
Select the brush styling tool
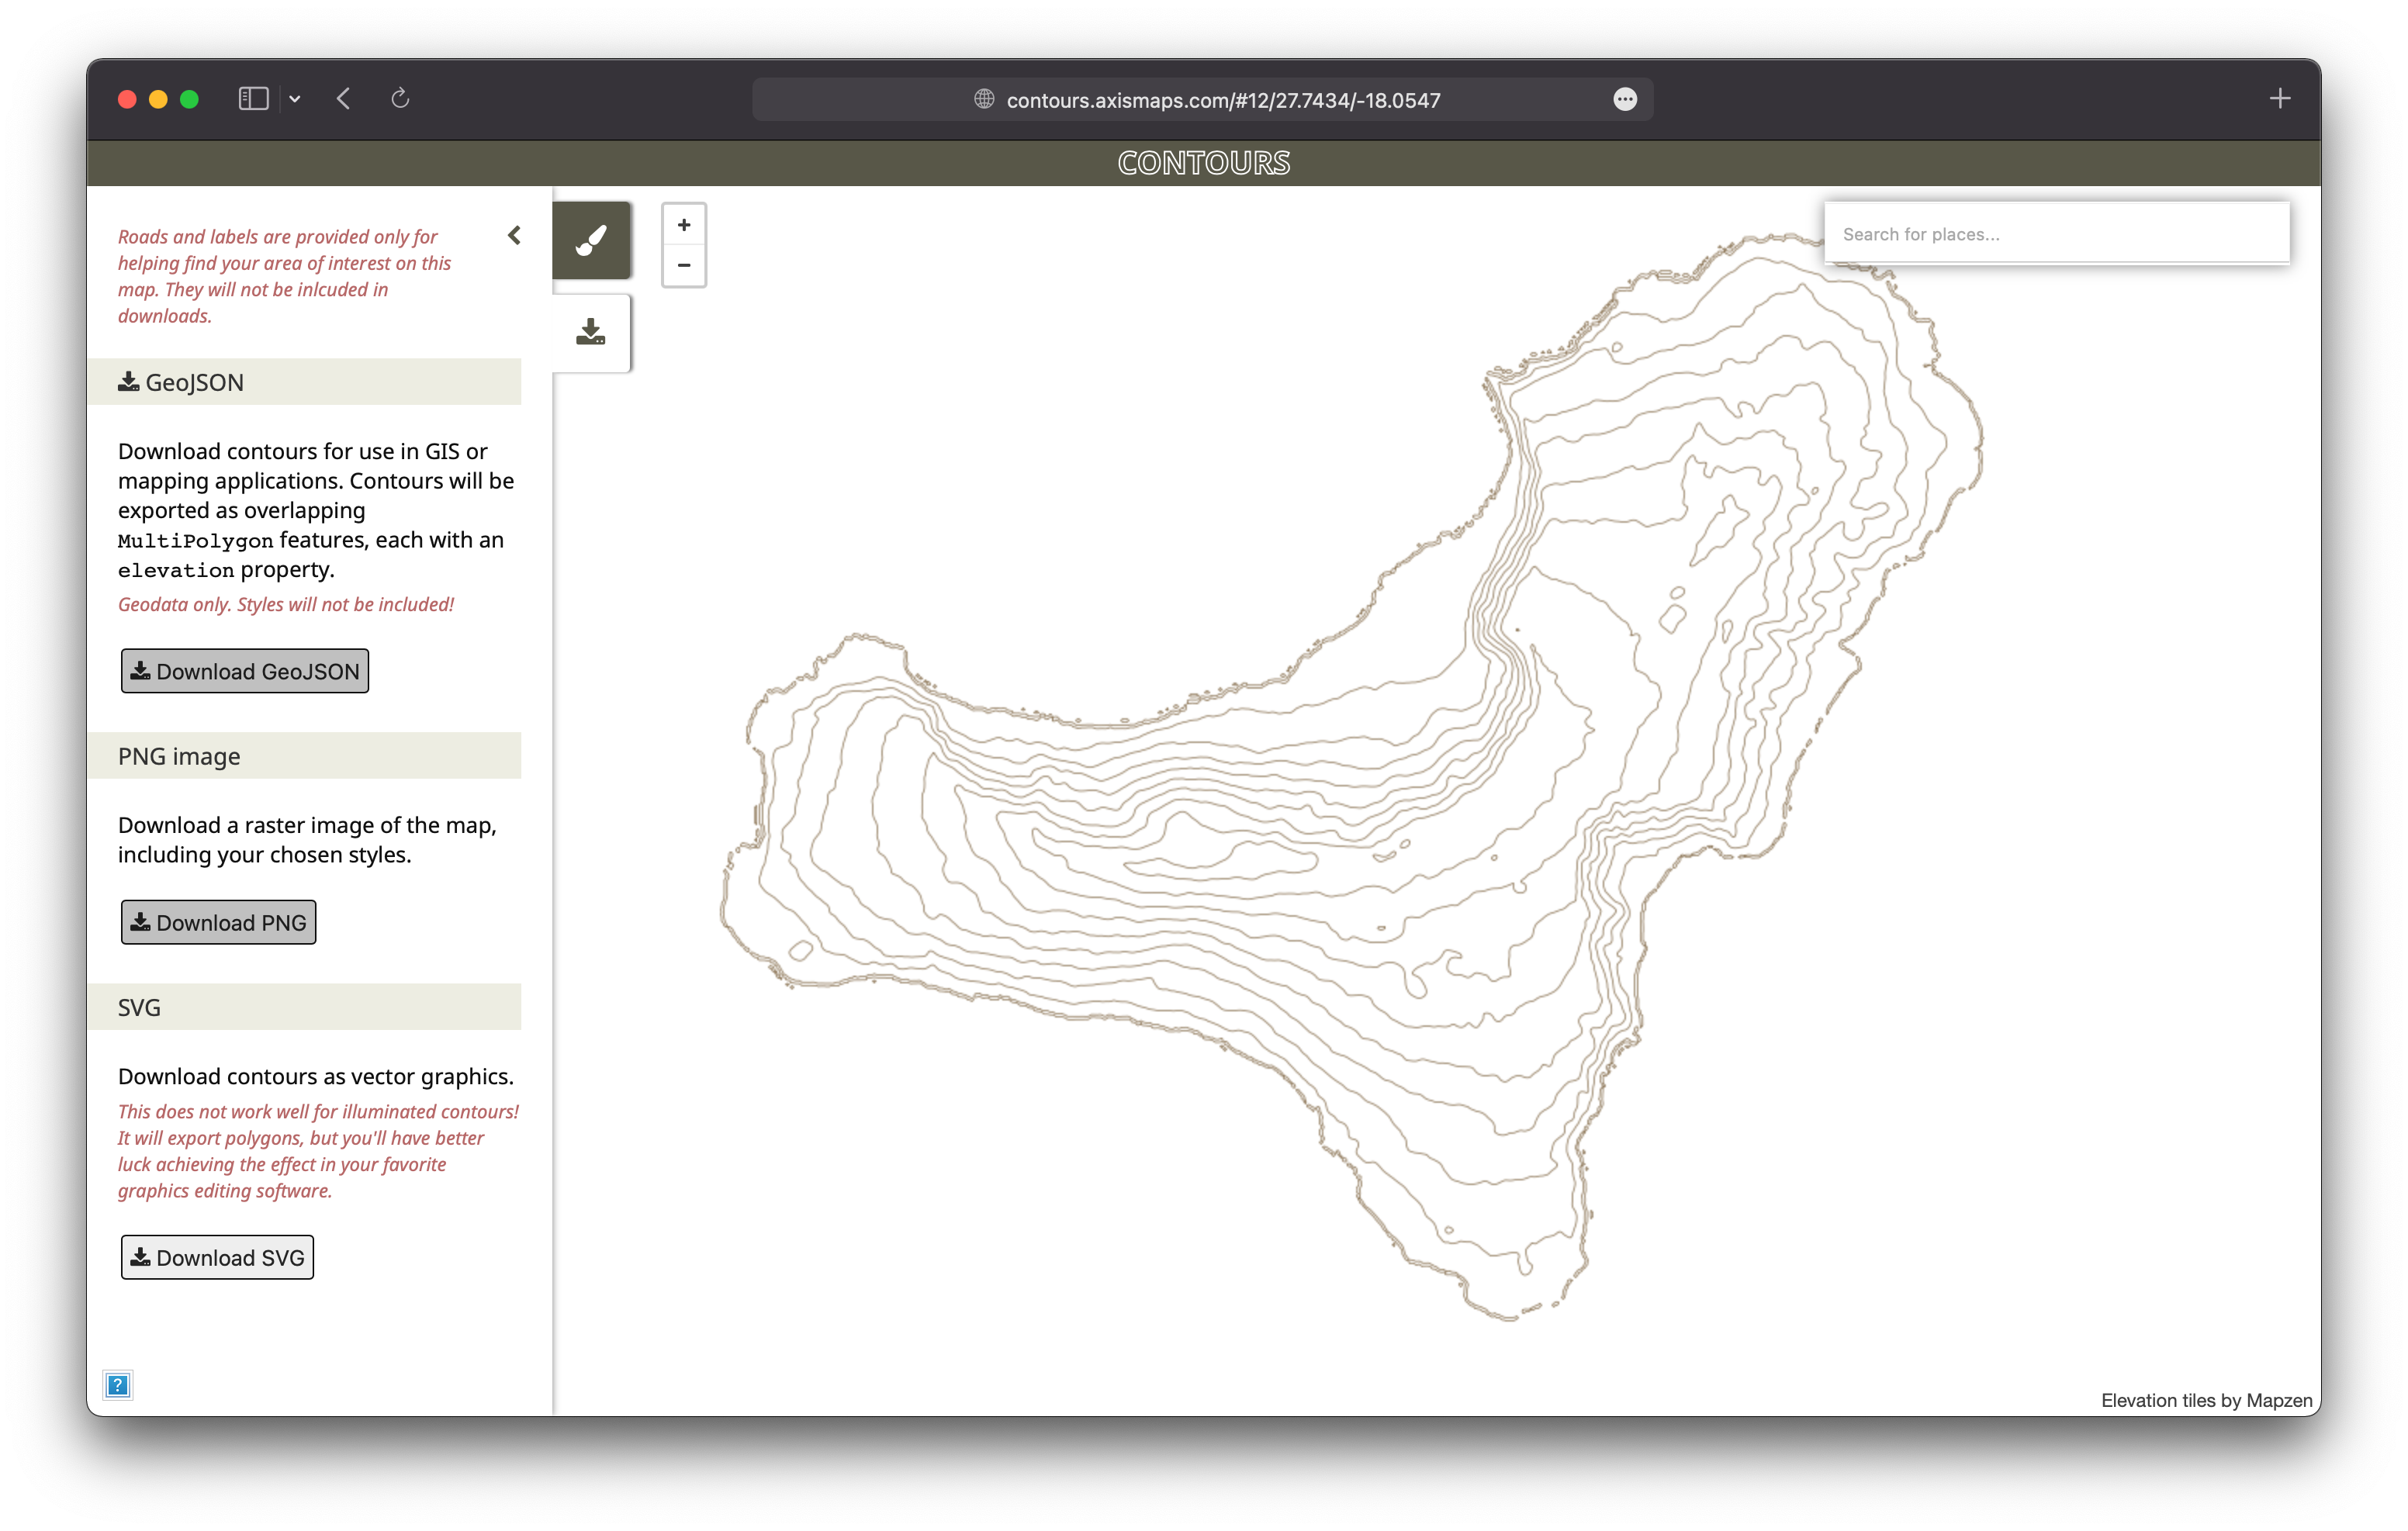pos(592,240)
